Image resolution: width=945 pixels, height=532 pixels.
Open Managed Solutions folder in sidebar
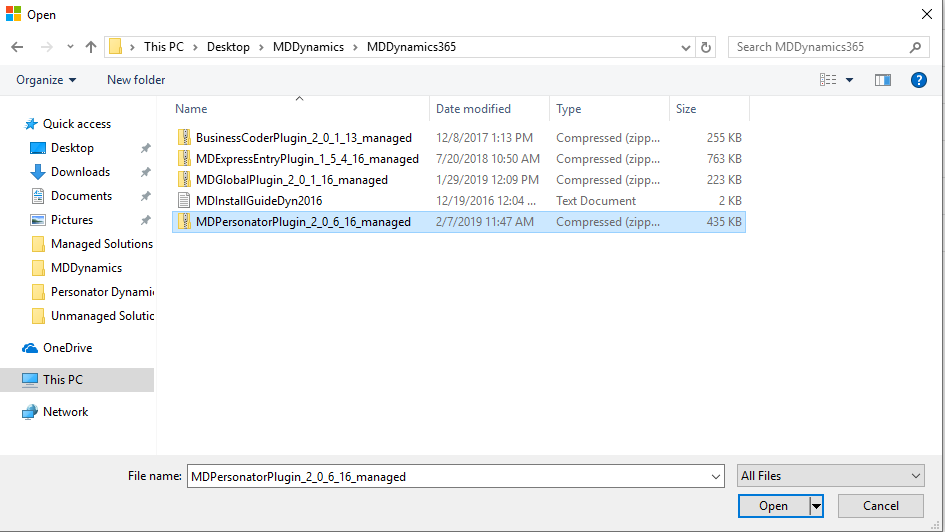click(102, 244)
